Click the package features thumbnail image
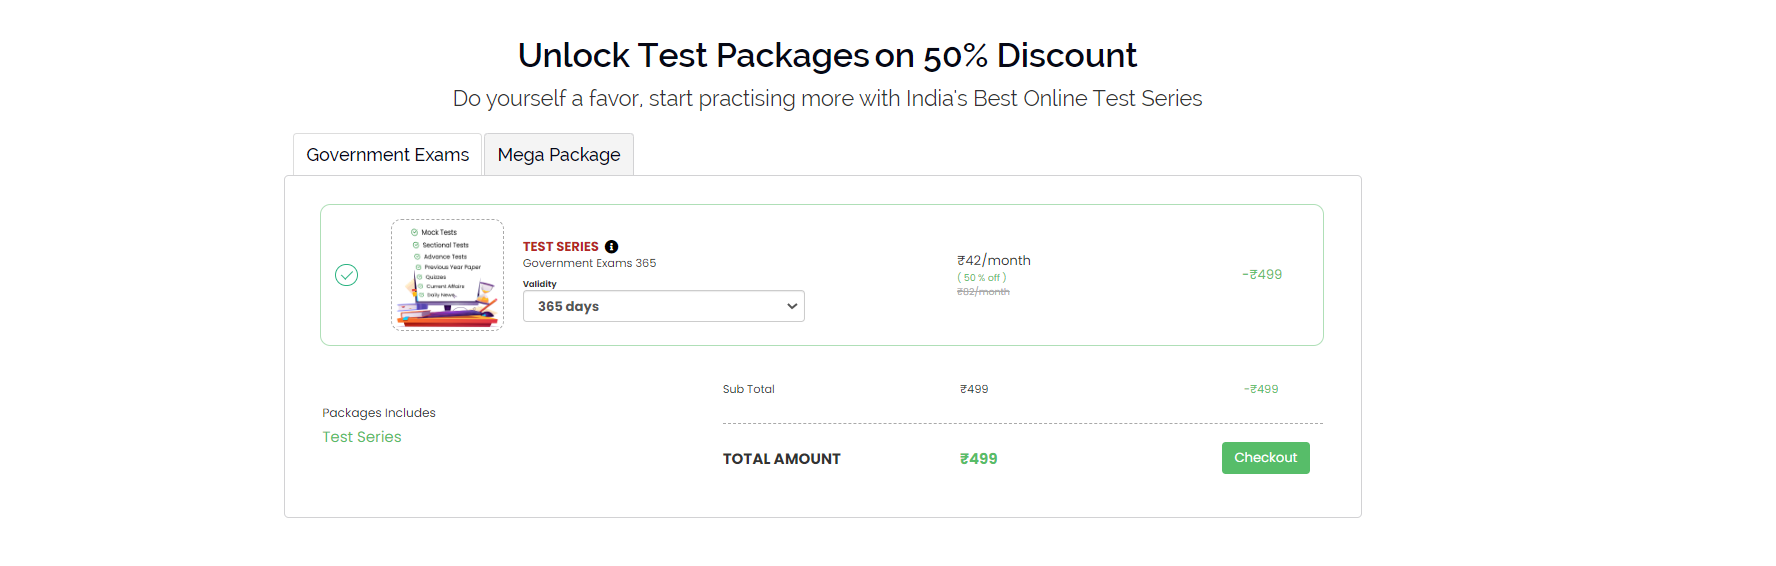1776x566 pixels. point(447,275)
